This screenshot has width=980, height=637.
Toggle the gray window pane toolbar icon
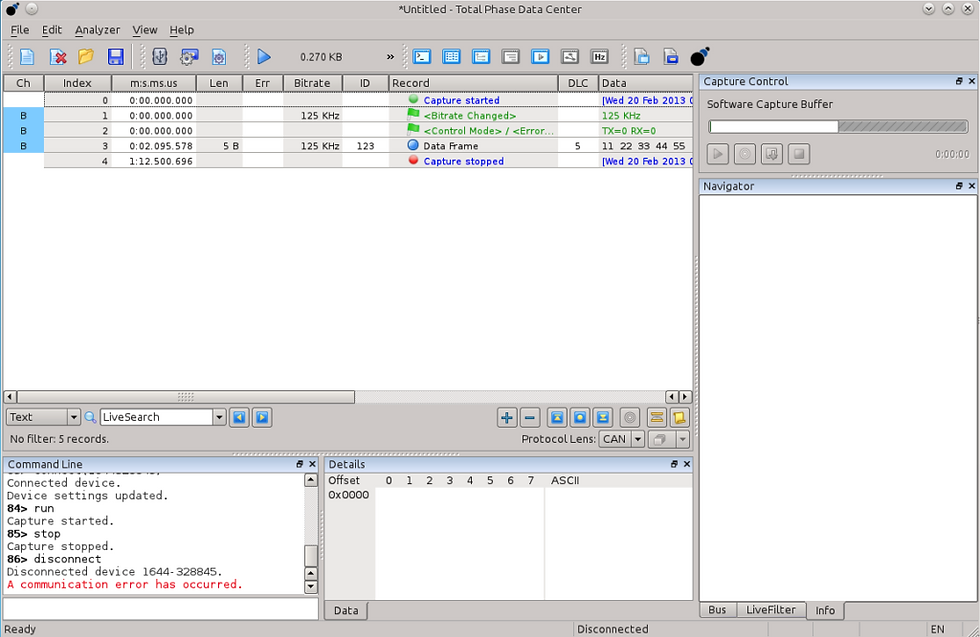(x=511, y=57)
